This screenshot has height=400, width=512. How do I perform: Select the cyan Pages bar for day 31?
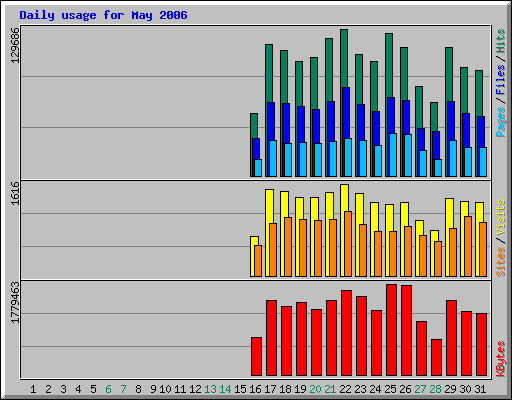click(x=483, y=162)
